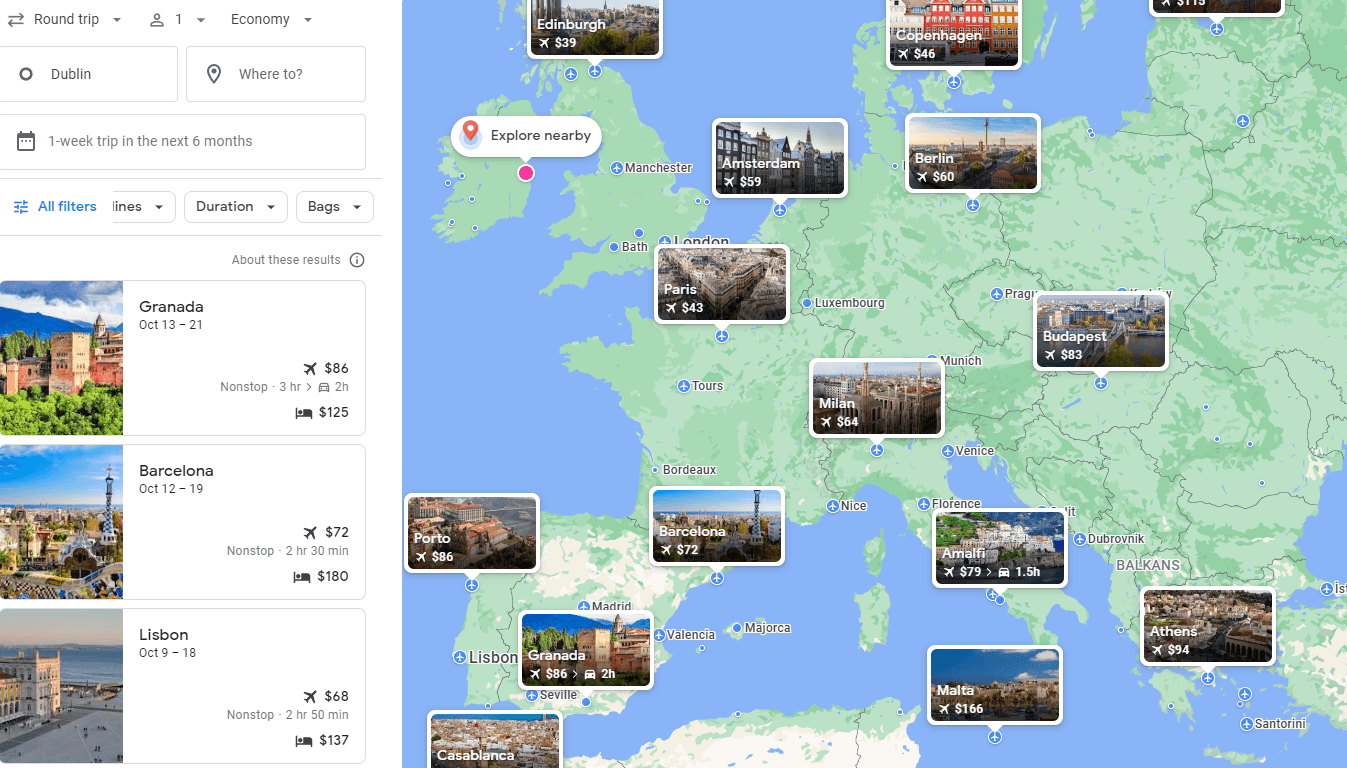Open the 1-week trip date selector
1347x768 pixels.
183,141
